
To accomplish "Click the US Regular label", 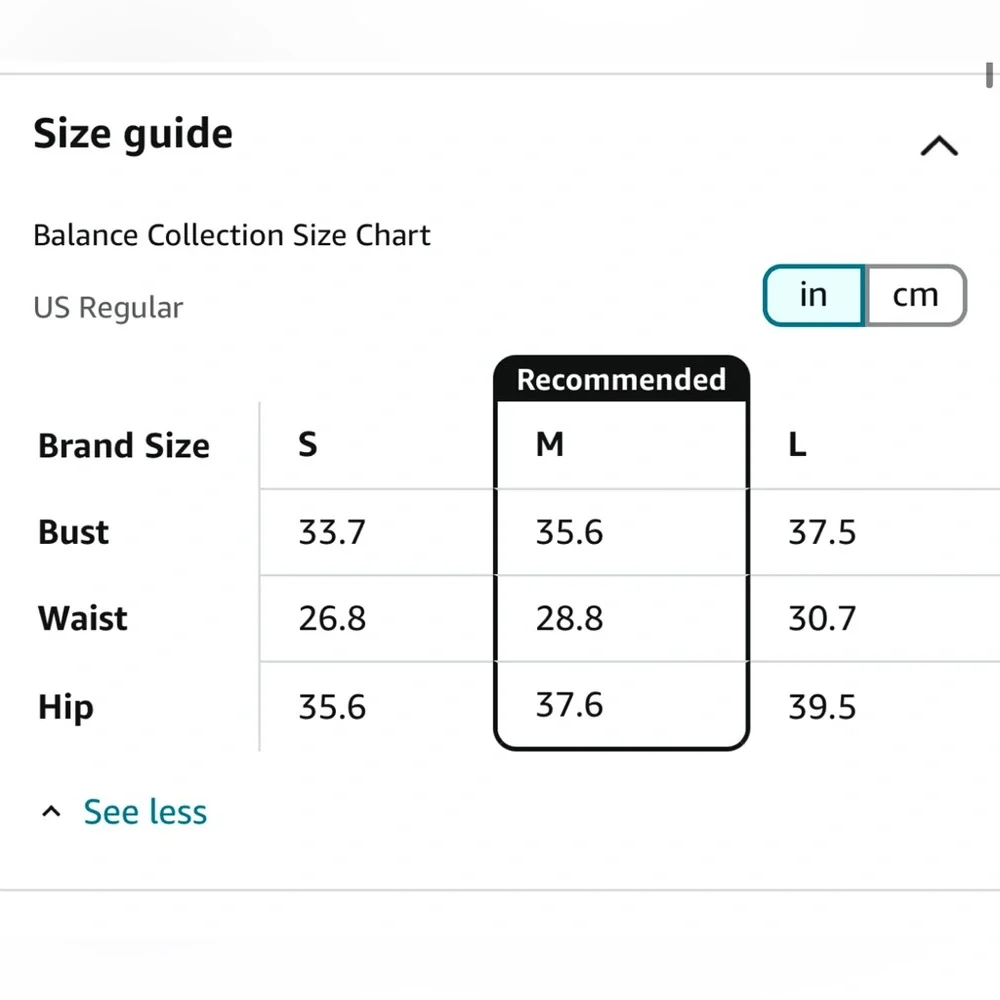I will [x=108, y=307].
